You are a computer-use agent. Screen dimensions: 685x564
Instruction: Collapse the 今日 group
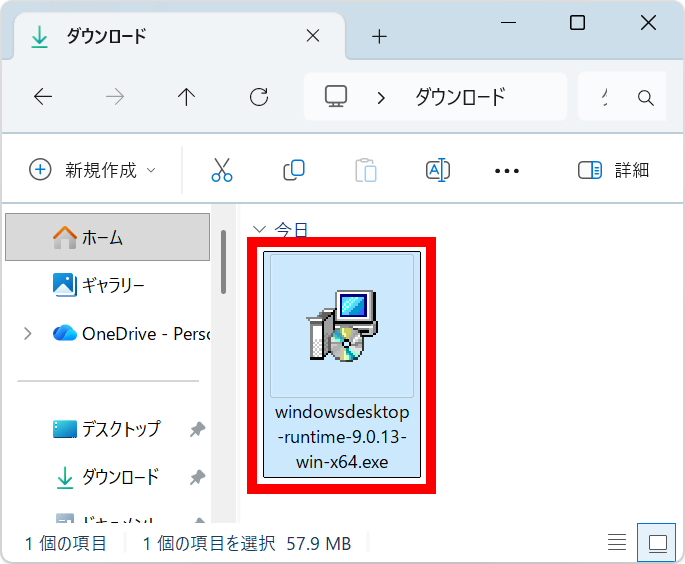pyautogui.click(x=260, y=229)
